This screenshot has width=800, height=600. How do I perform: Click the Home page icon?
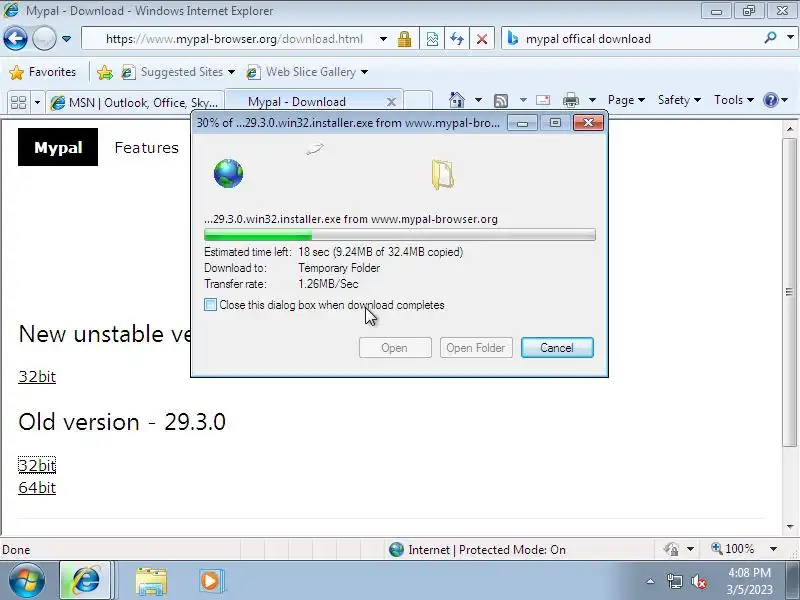pyautogui.click(x=457, y=100)
